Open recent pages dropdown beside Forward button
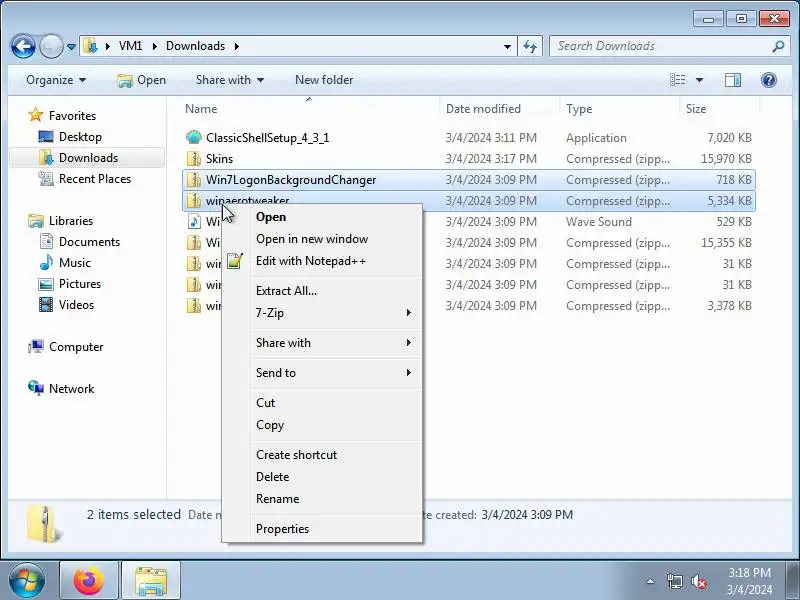Screen dimensions: 800x600 coord(71,47)
